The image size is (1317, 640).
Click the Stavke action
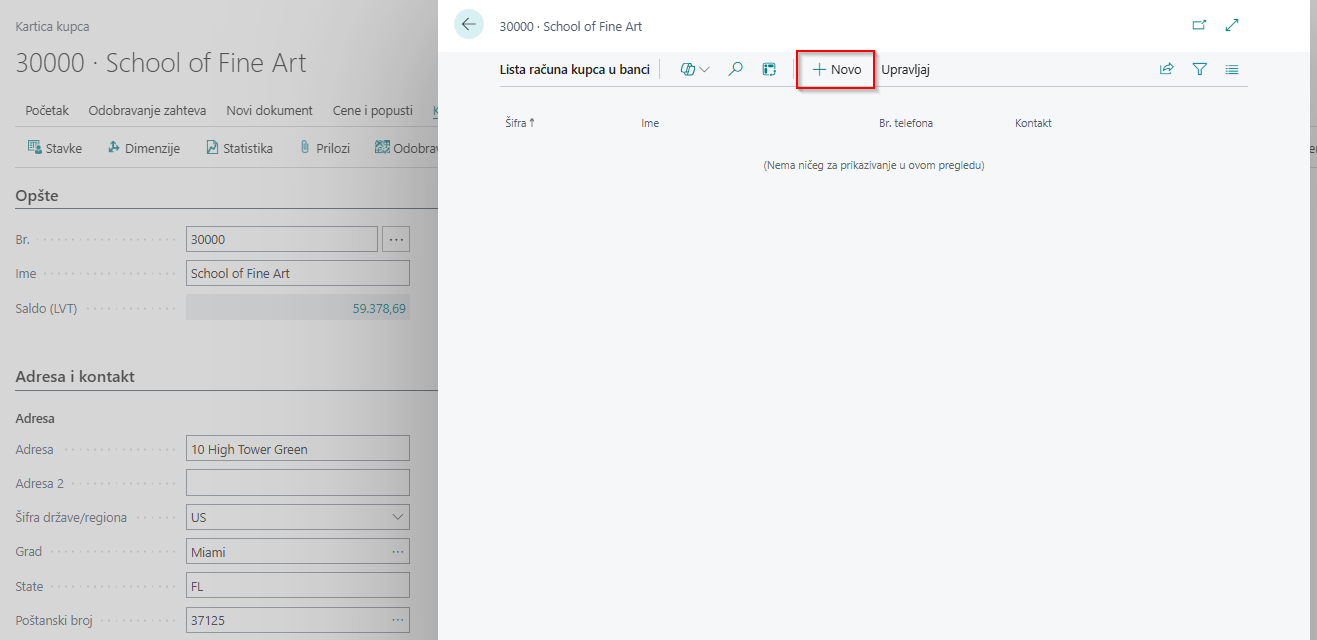[x=55, y=148]
